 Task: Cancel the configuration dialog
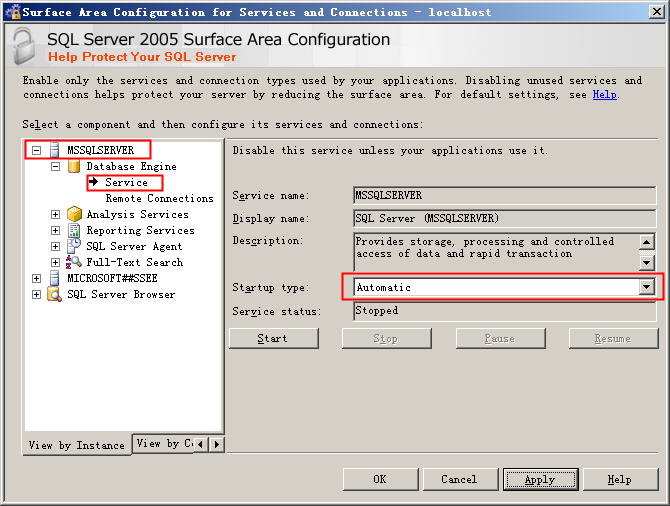click(460, 479)
